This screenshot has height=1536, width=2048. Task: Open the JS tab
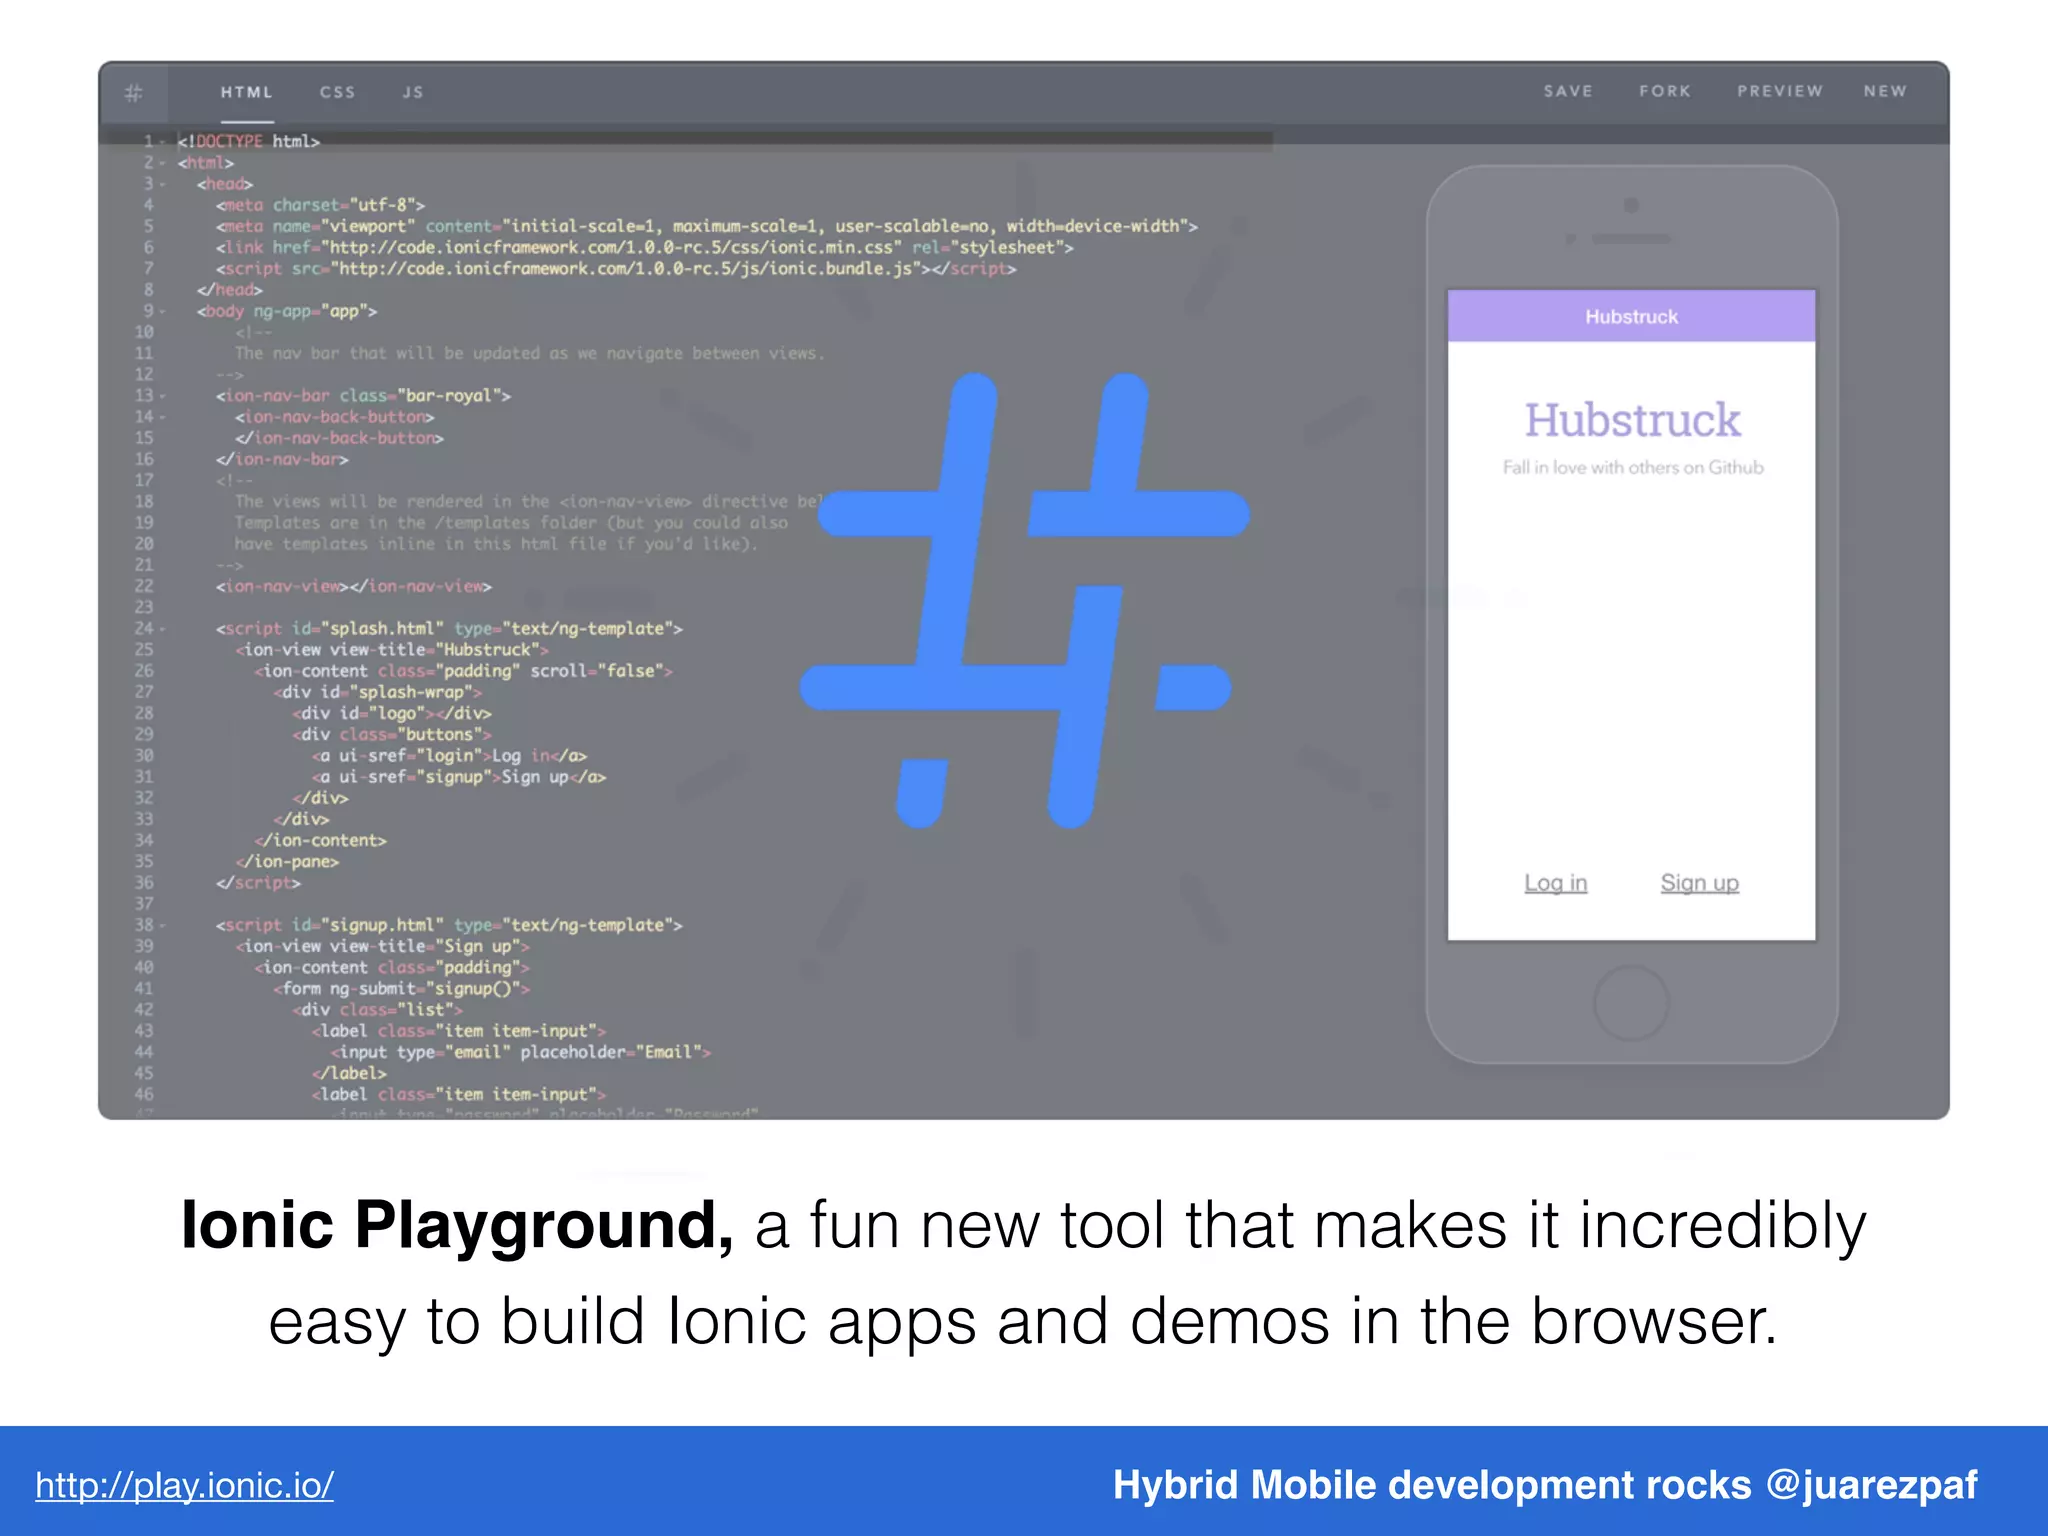click(x=413, y=92)
